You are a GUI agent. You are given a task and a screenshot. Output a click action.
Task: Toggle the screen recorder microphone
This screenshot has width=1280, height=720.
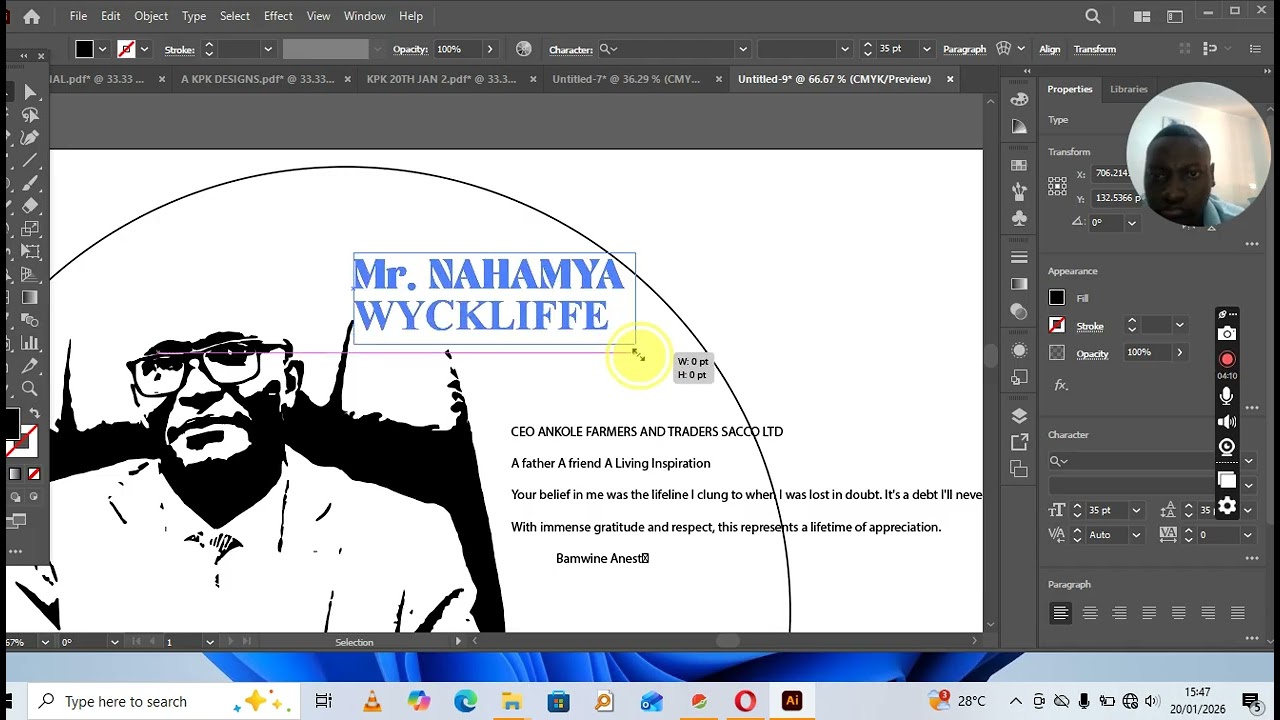pos(1227,396)
